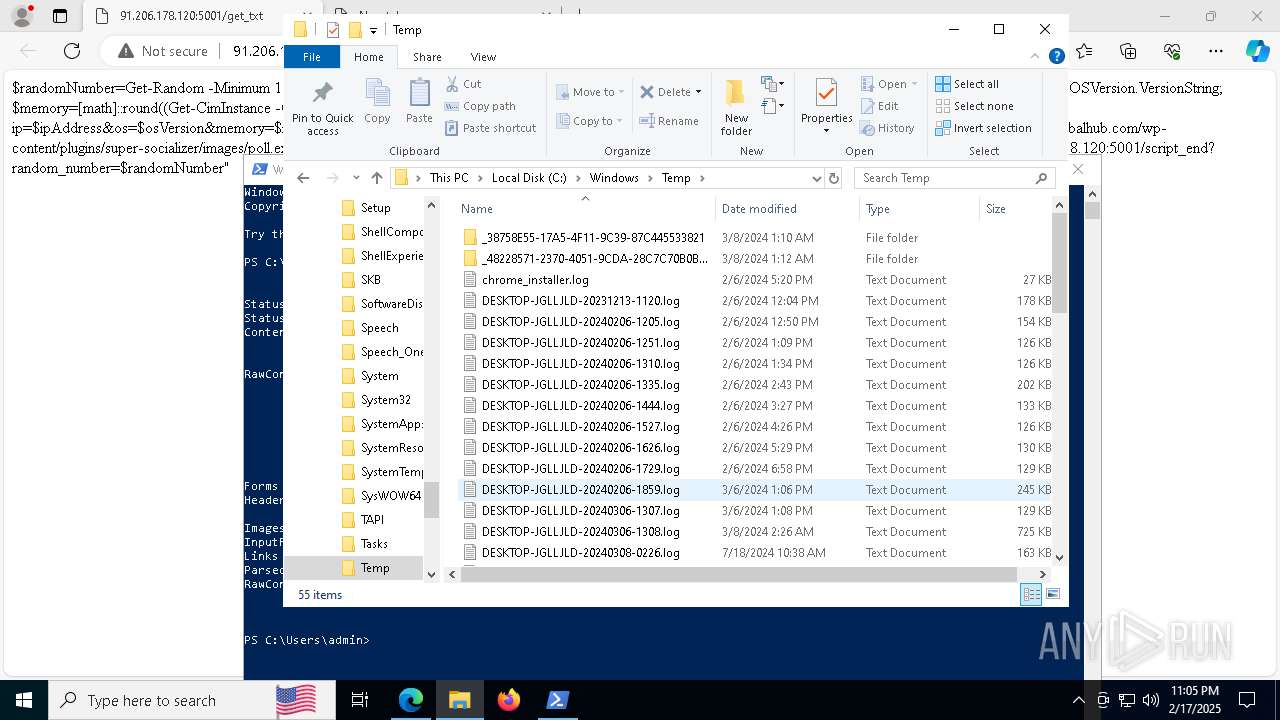Select the chrome_installer.log file

pyautogui.click(x=535, y=280)
